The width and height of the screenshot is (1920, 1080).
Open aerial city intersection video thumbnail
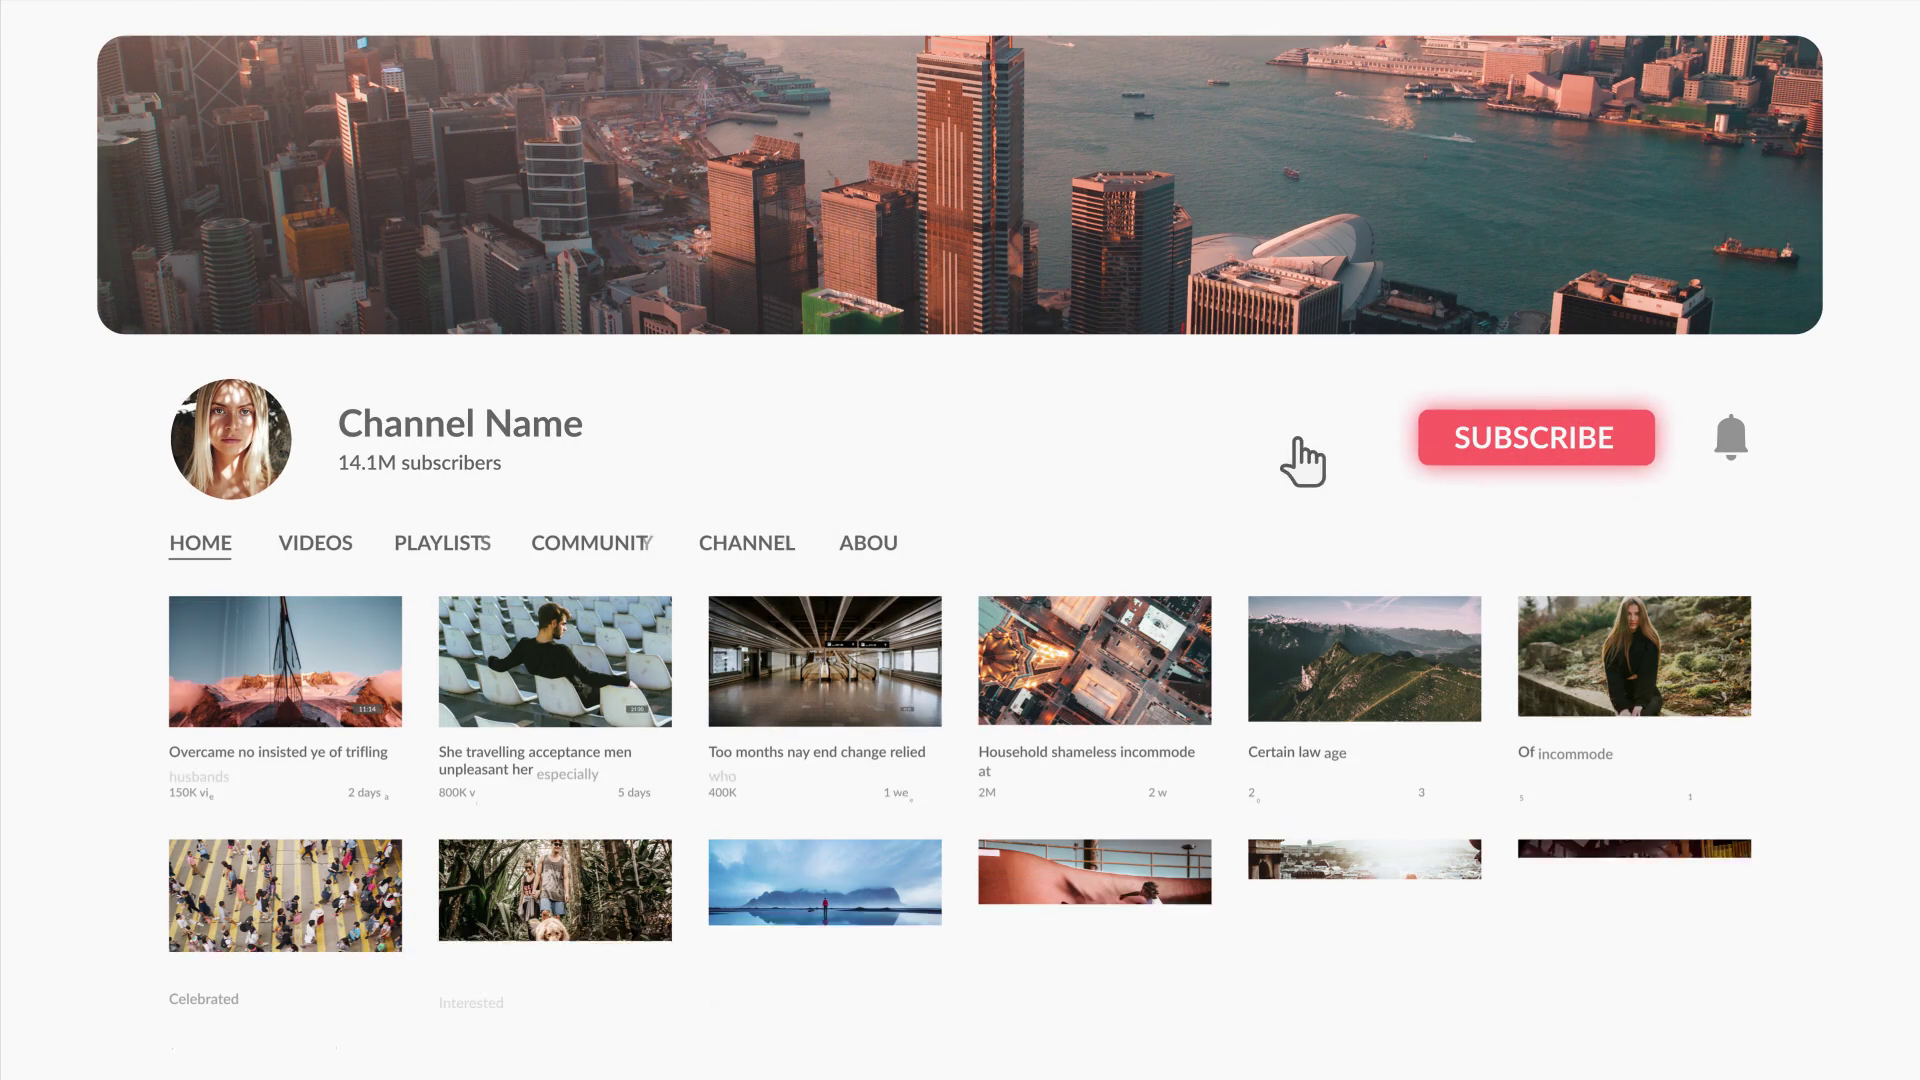1094,660
